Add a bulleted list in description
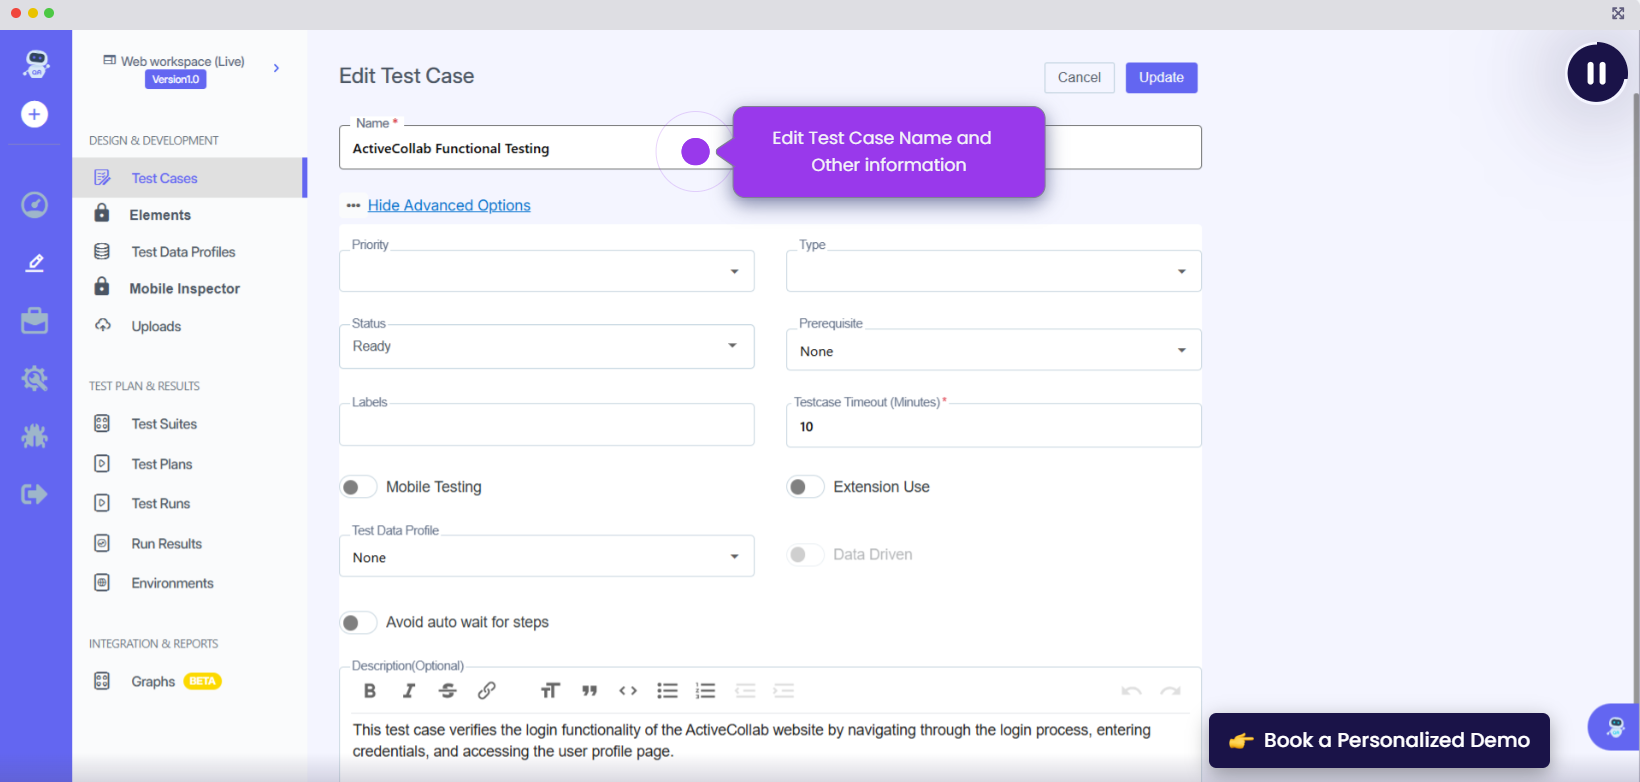This screenshot has height=782, width=1640. 667,691
